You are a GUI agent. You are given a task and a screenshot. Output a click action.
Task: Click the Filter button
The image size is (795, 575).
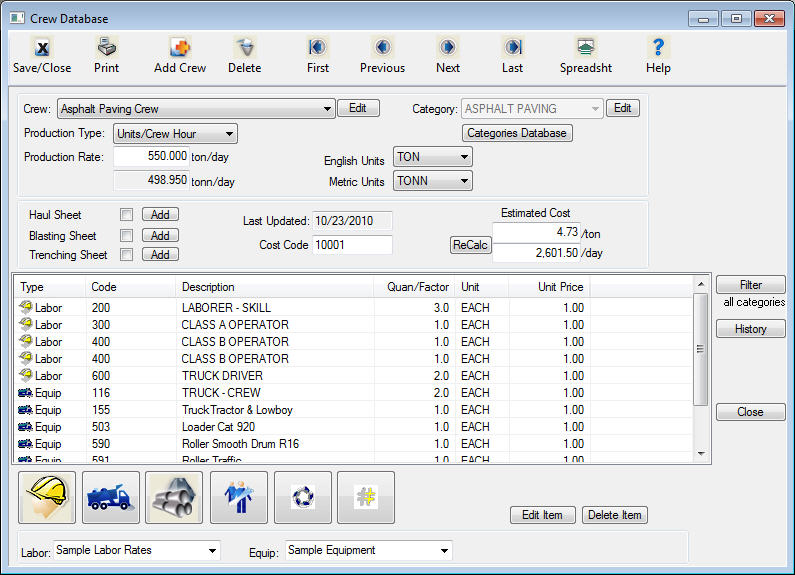tap(751, 284)
